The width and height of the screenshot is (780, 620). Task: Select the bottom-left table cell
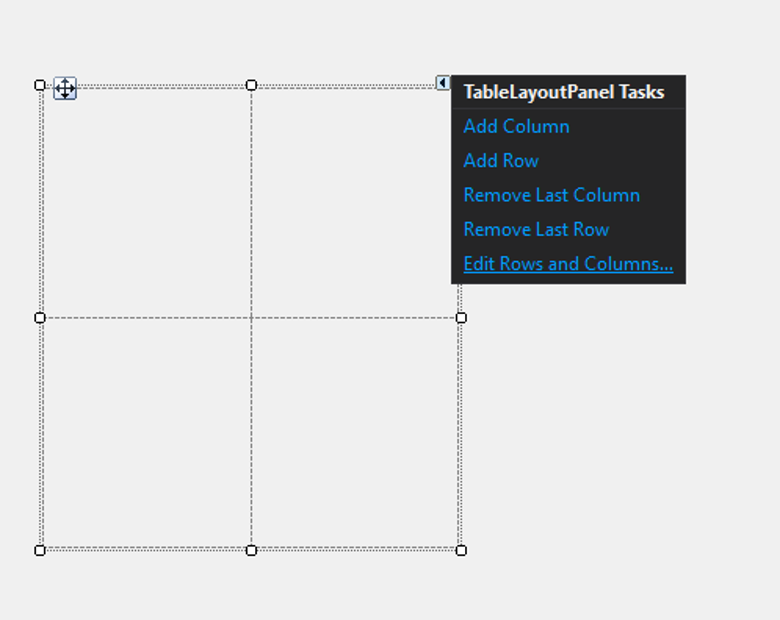pos(147,433)
